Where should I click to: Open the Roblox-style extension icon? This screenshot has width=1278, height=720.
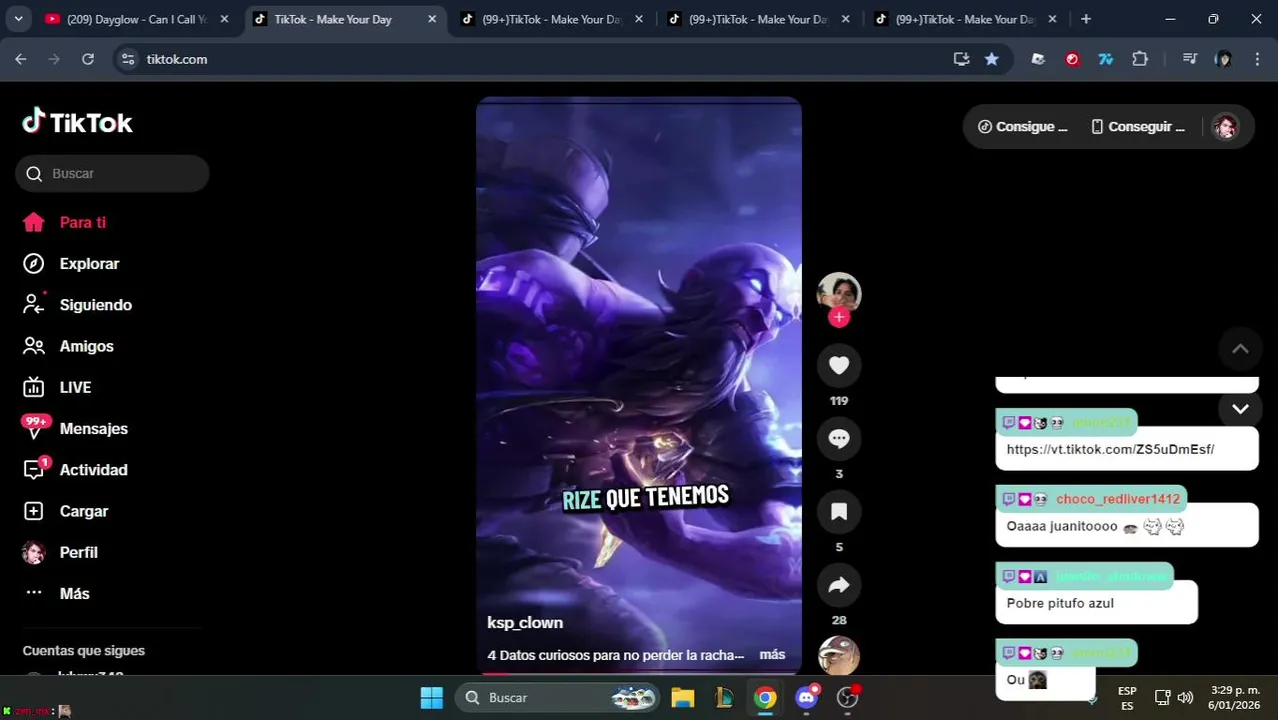pos(1038,59)
